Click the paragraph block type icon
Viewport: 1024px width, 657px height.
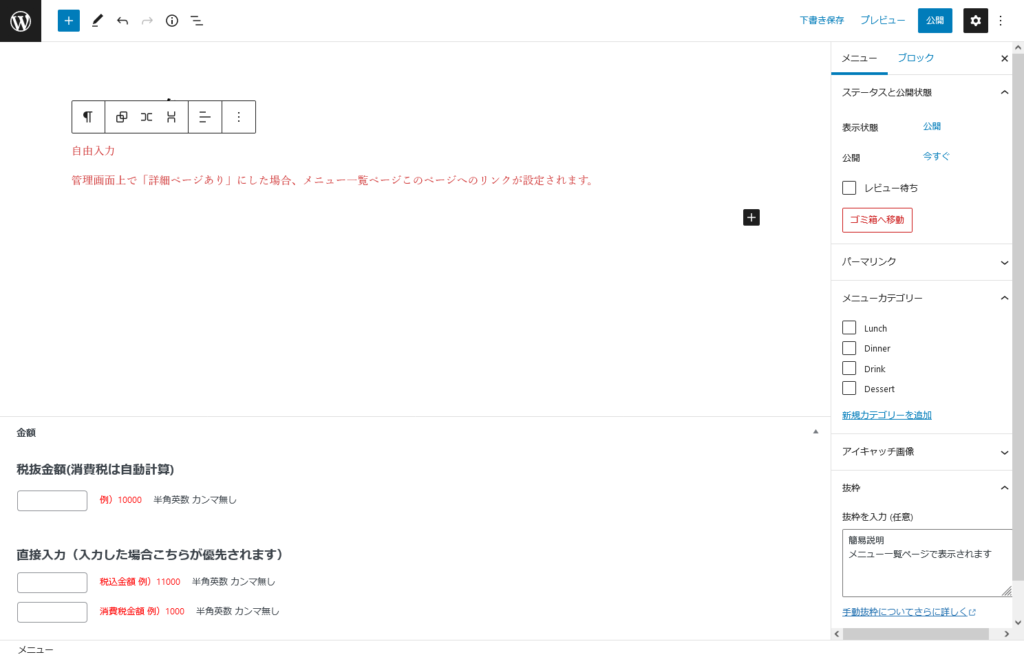88,117
